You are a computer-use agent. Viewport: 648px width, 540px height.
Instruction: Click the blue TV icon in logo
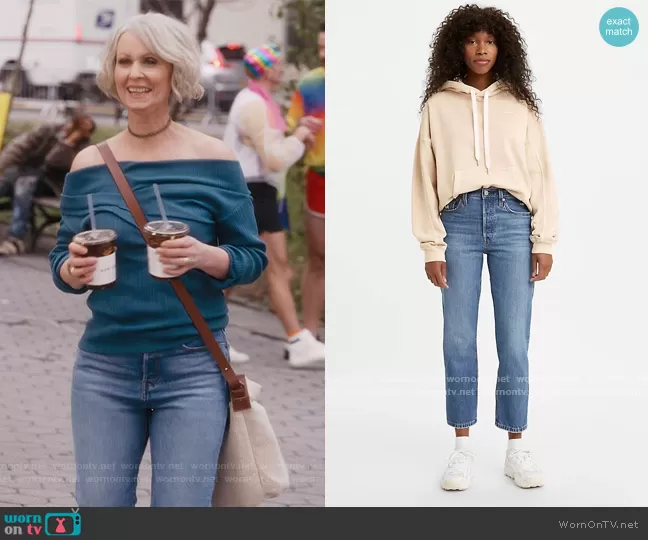click(x=63, y=522)
